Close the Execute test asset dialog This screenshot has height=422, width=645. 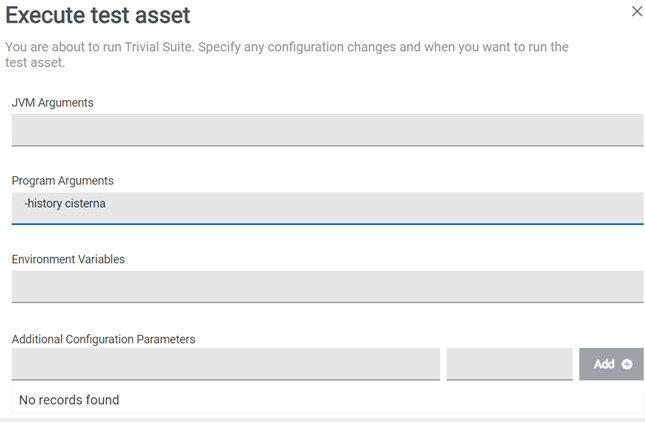click(x=637, y=11)
